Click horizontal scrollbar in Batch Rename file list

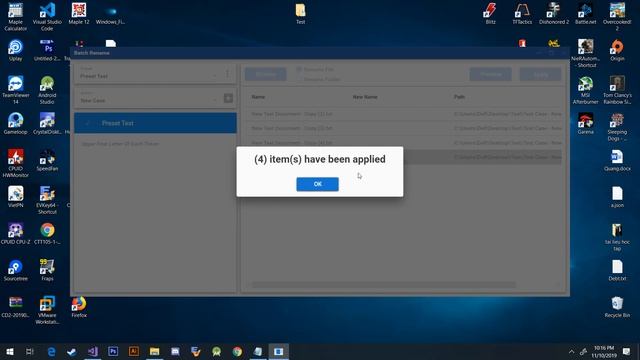click(x=384, y=284)
